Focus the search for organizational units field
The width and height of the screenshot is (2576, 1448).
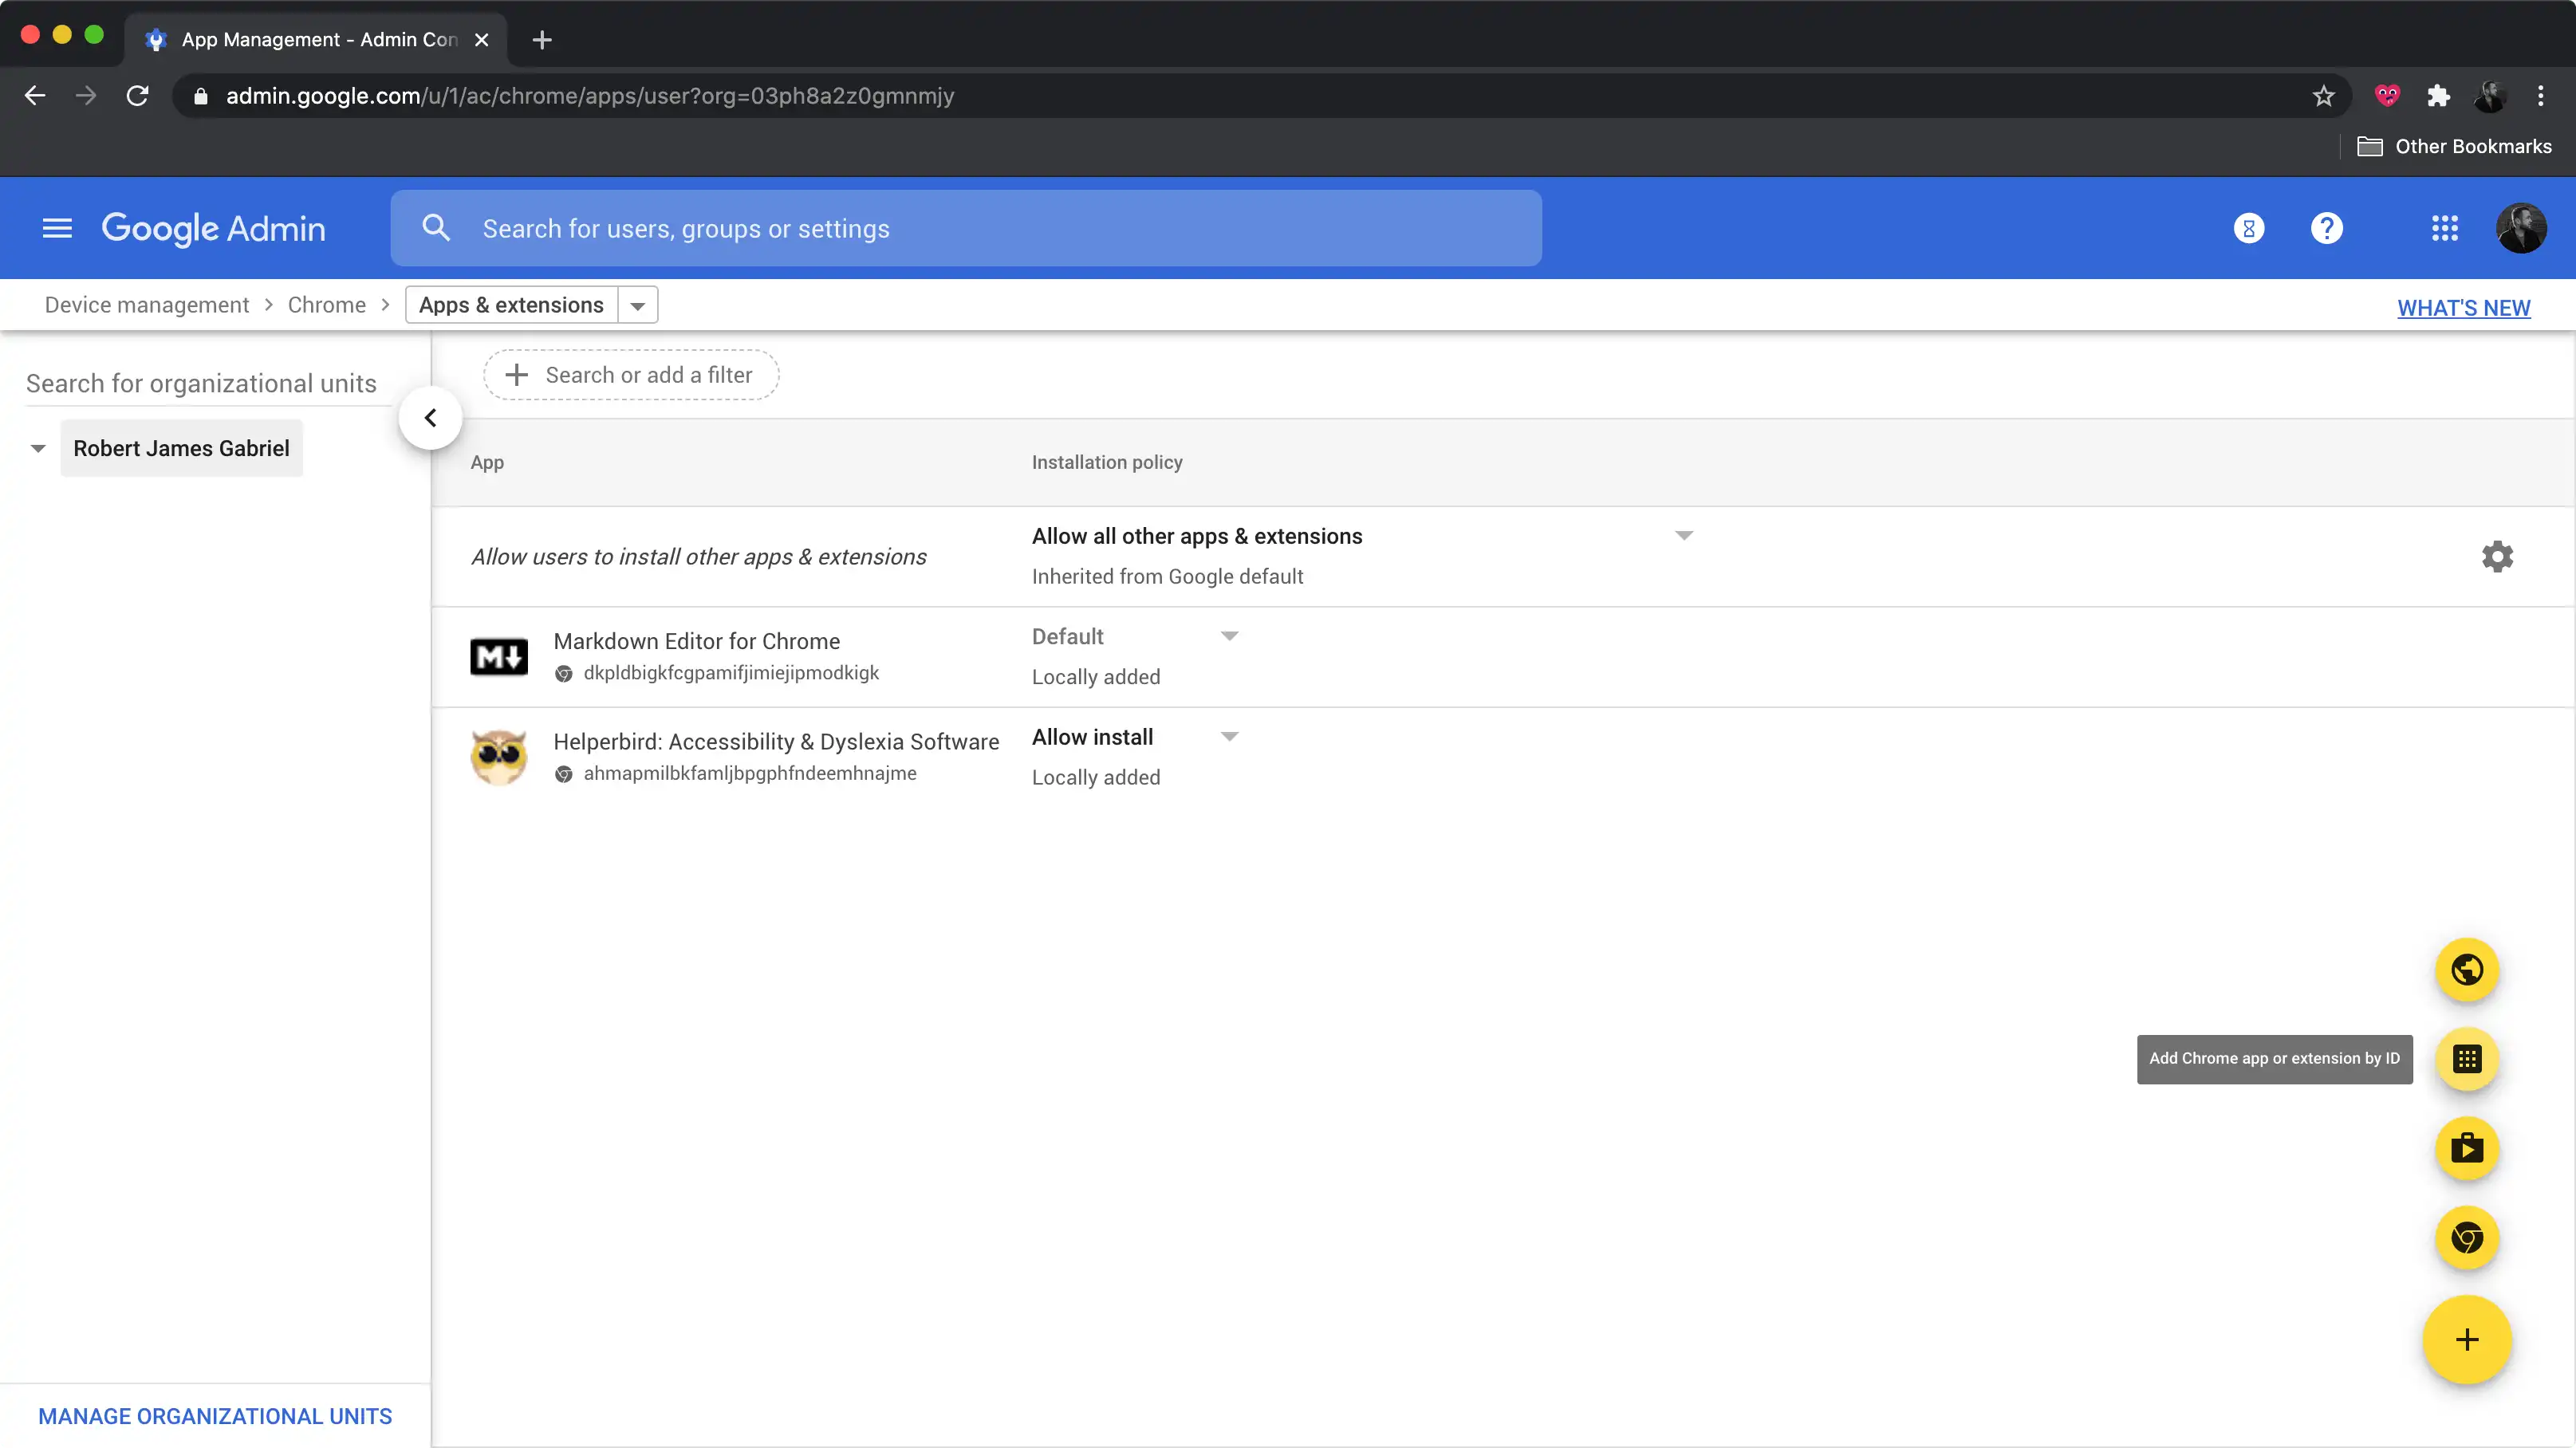coord(208,384)
